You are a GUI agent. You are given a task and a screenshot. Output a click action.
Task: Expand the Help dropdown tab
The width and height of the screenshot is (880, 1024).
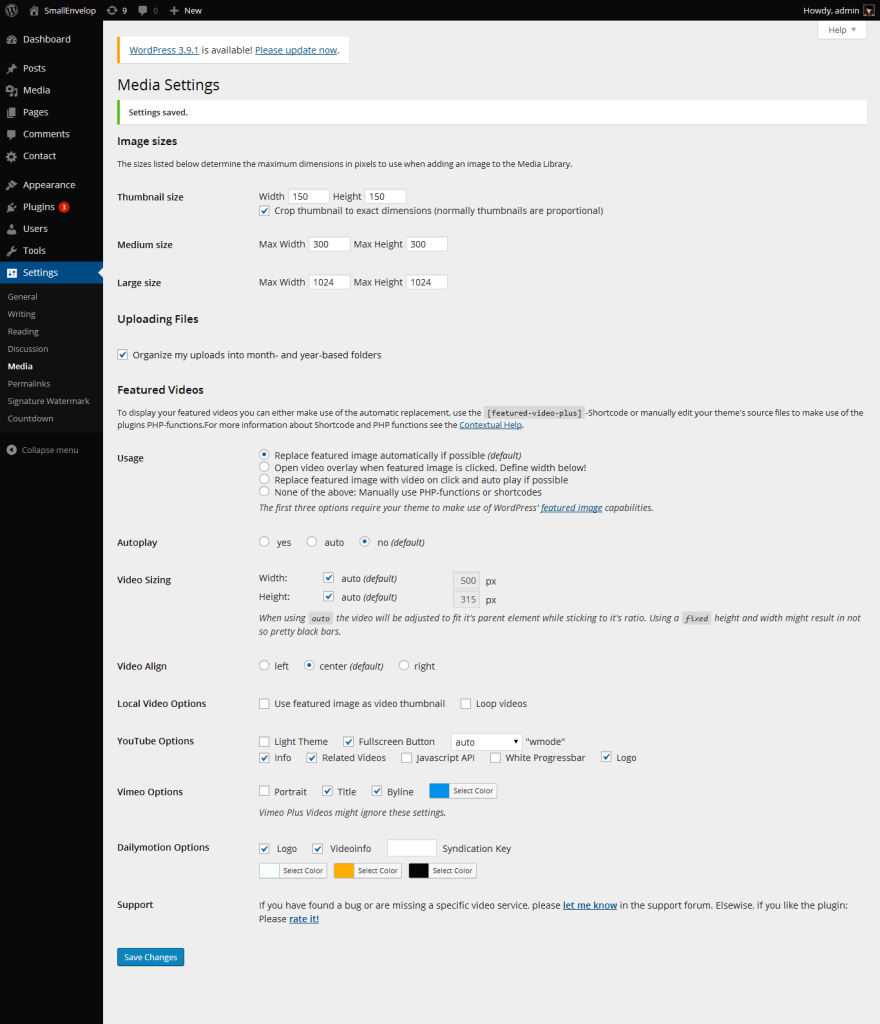click(841, 30)
